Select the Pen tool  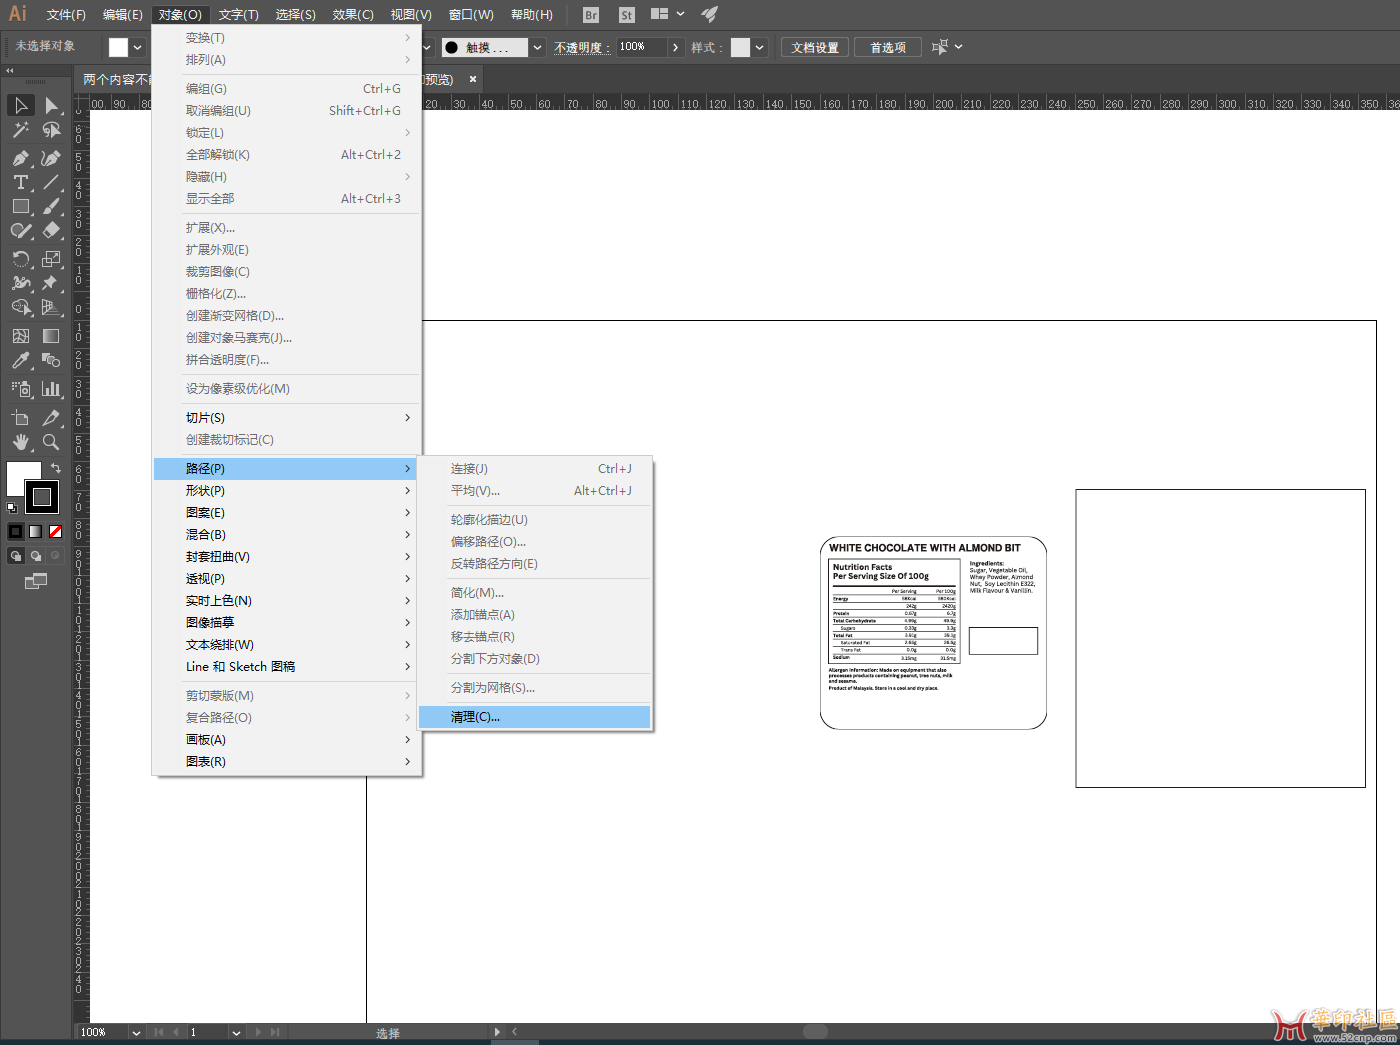coord(21,158)
